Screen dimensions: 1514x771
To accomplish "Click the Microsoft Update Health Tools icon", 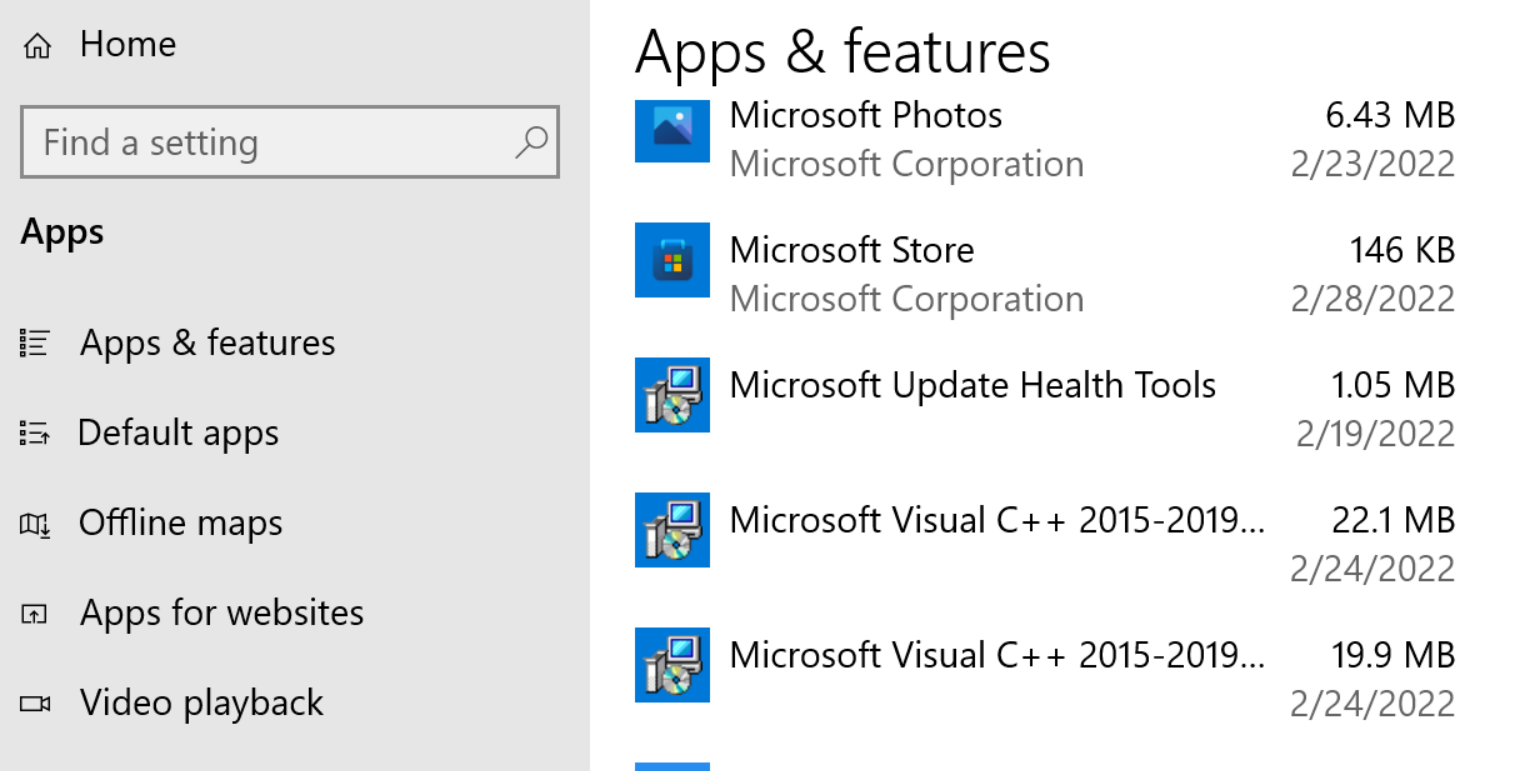I will [x=672, y=395].
